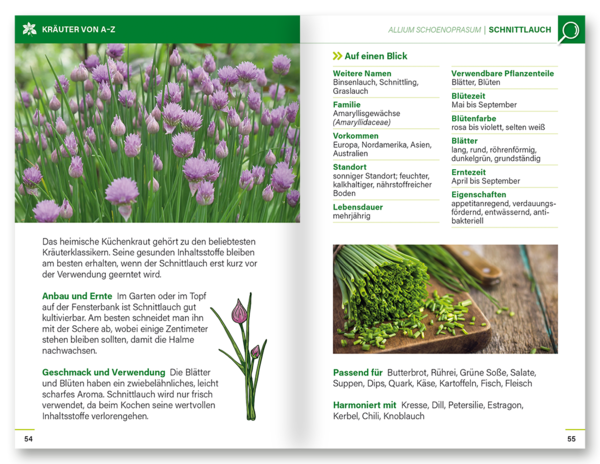The image size is (600, 464).
Task: Click the Harmoniert mit label
Action: click(x=367, y=405)
